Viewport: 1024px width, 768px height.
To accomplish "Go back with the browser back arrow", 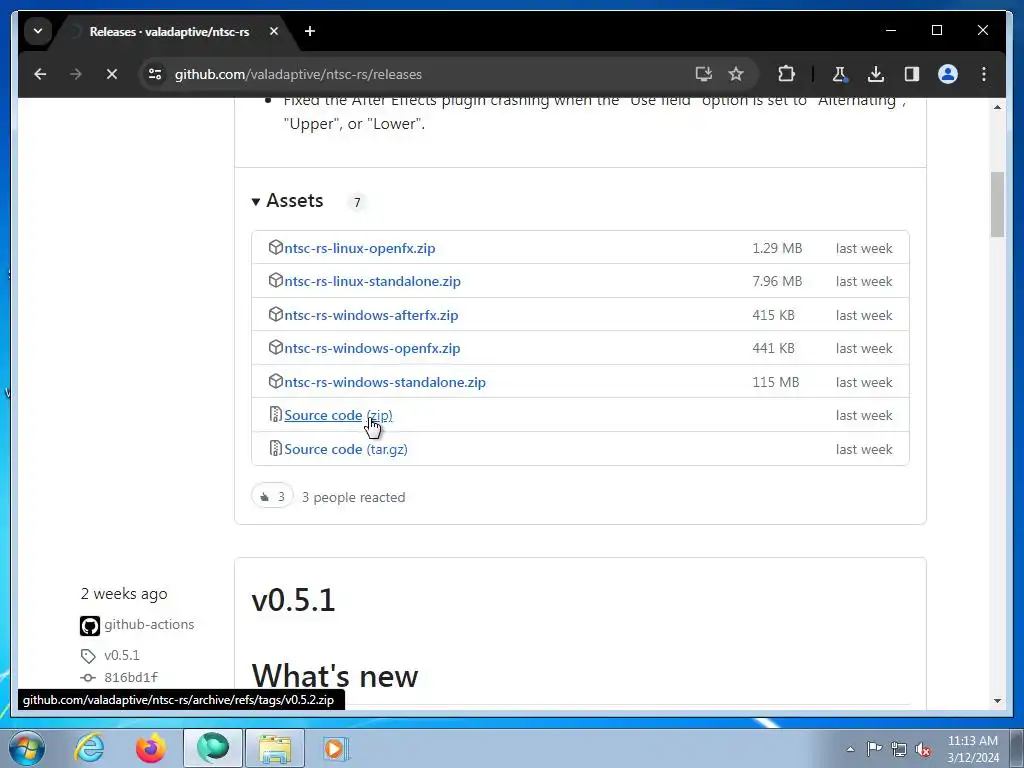I will point(40,74).
